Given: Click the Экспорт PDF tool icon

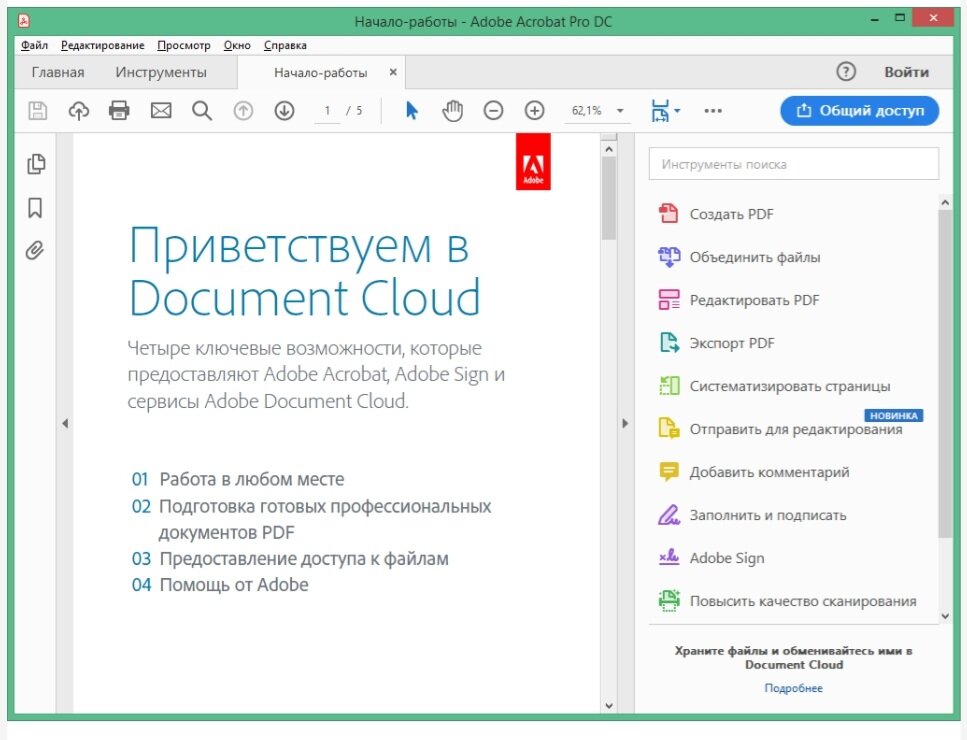Looking at the screenshot, I should pos(669,342).
